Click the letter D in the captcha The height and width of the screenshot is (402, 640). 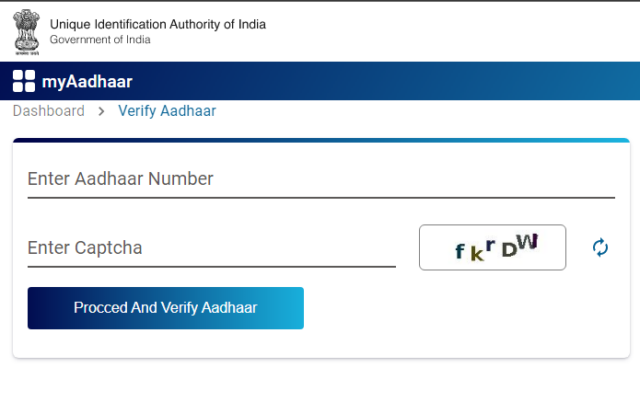[x=509, y=250]
